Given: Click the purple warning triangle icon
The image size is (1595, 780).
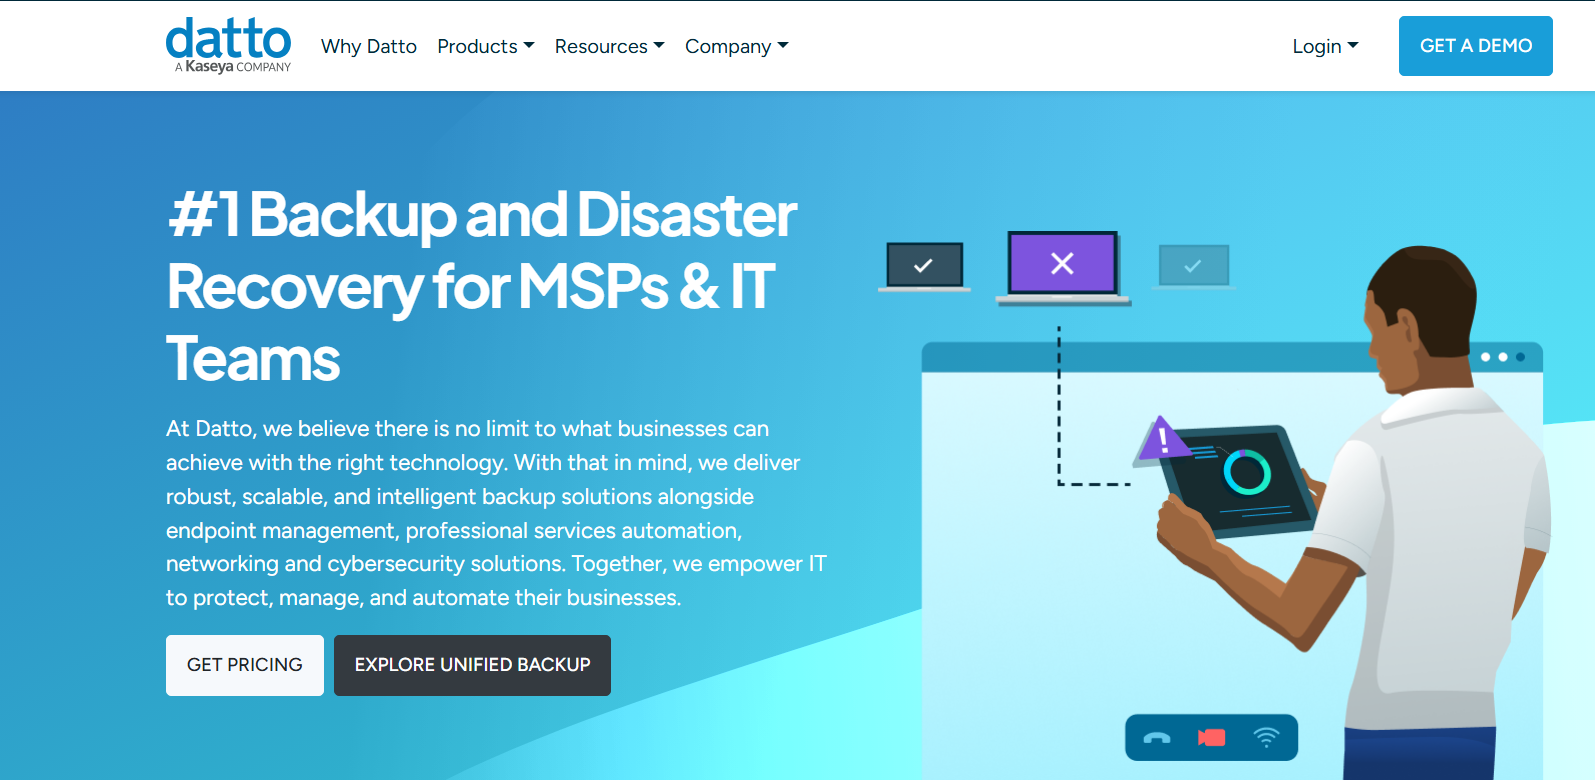Looking at the screenshot, I should [1161, 438].
